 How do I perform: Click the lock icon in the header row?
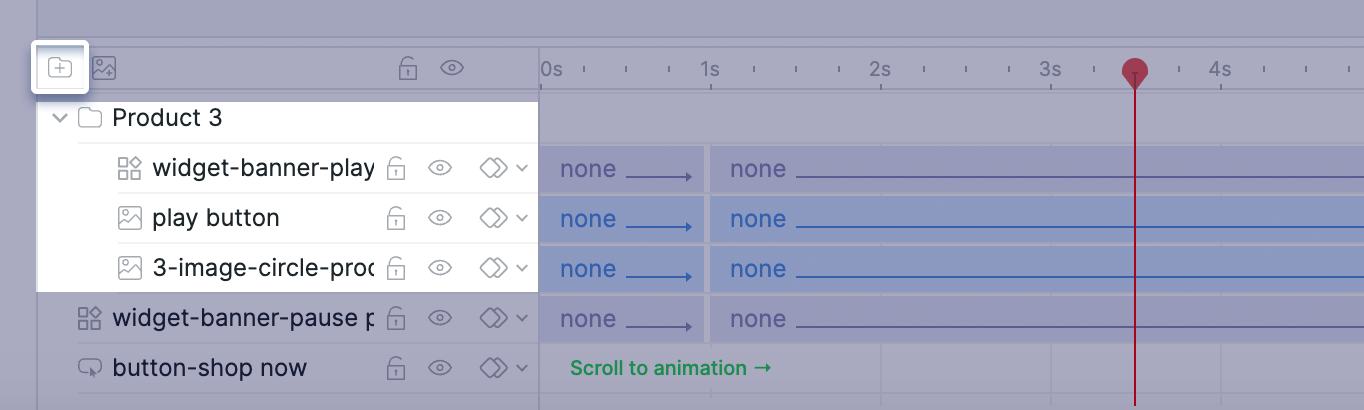407,68
